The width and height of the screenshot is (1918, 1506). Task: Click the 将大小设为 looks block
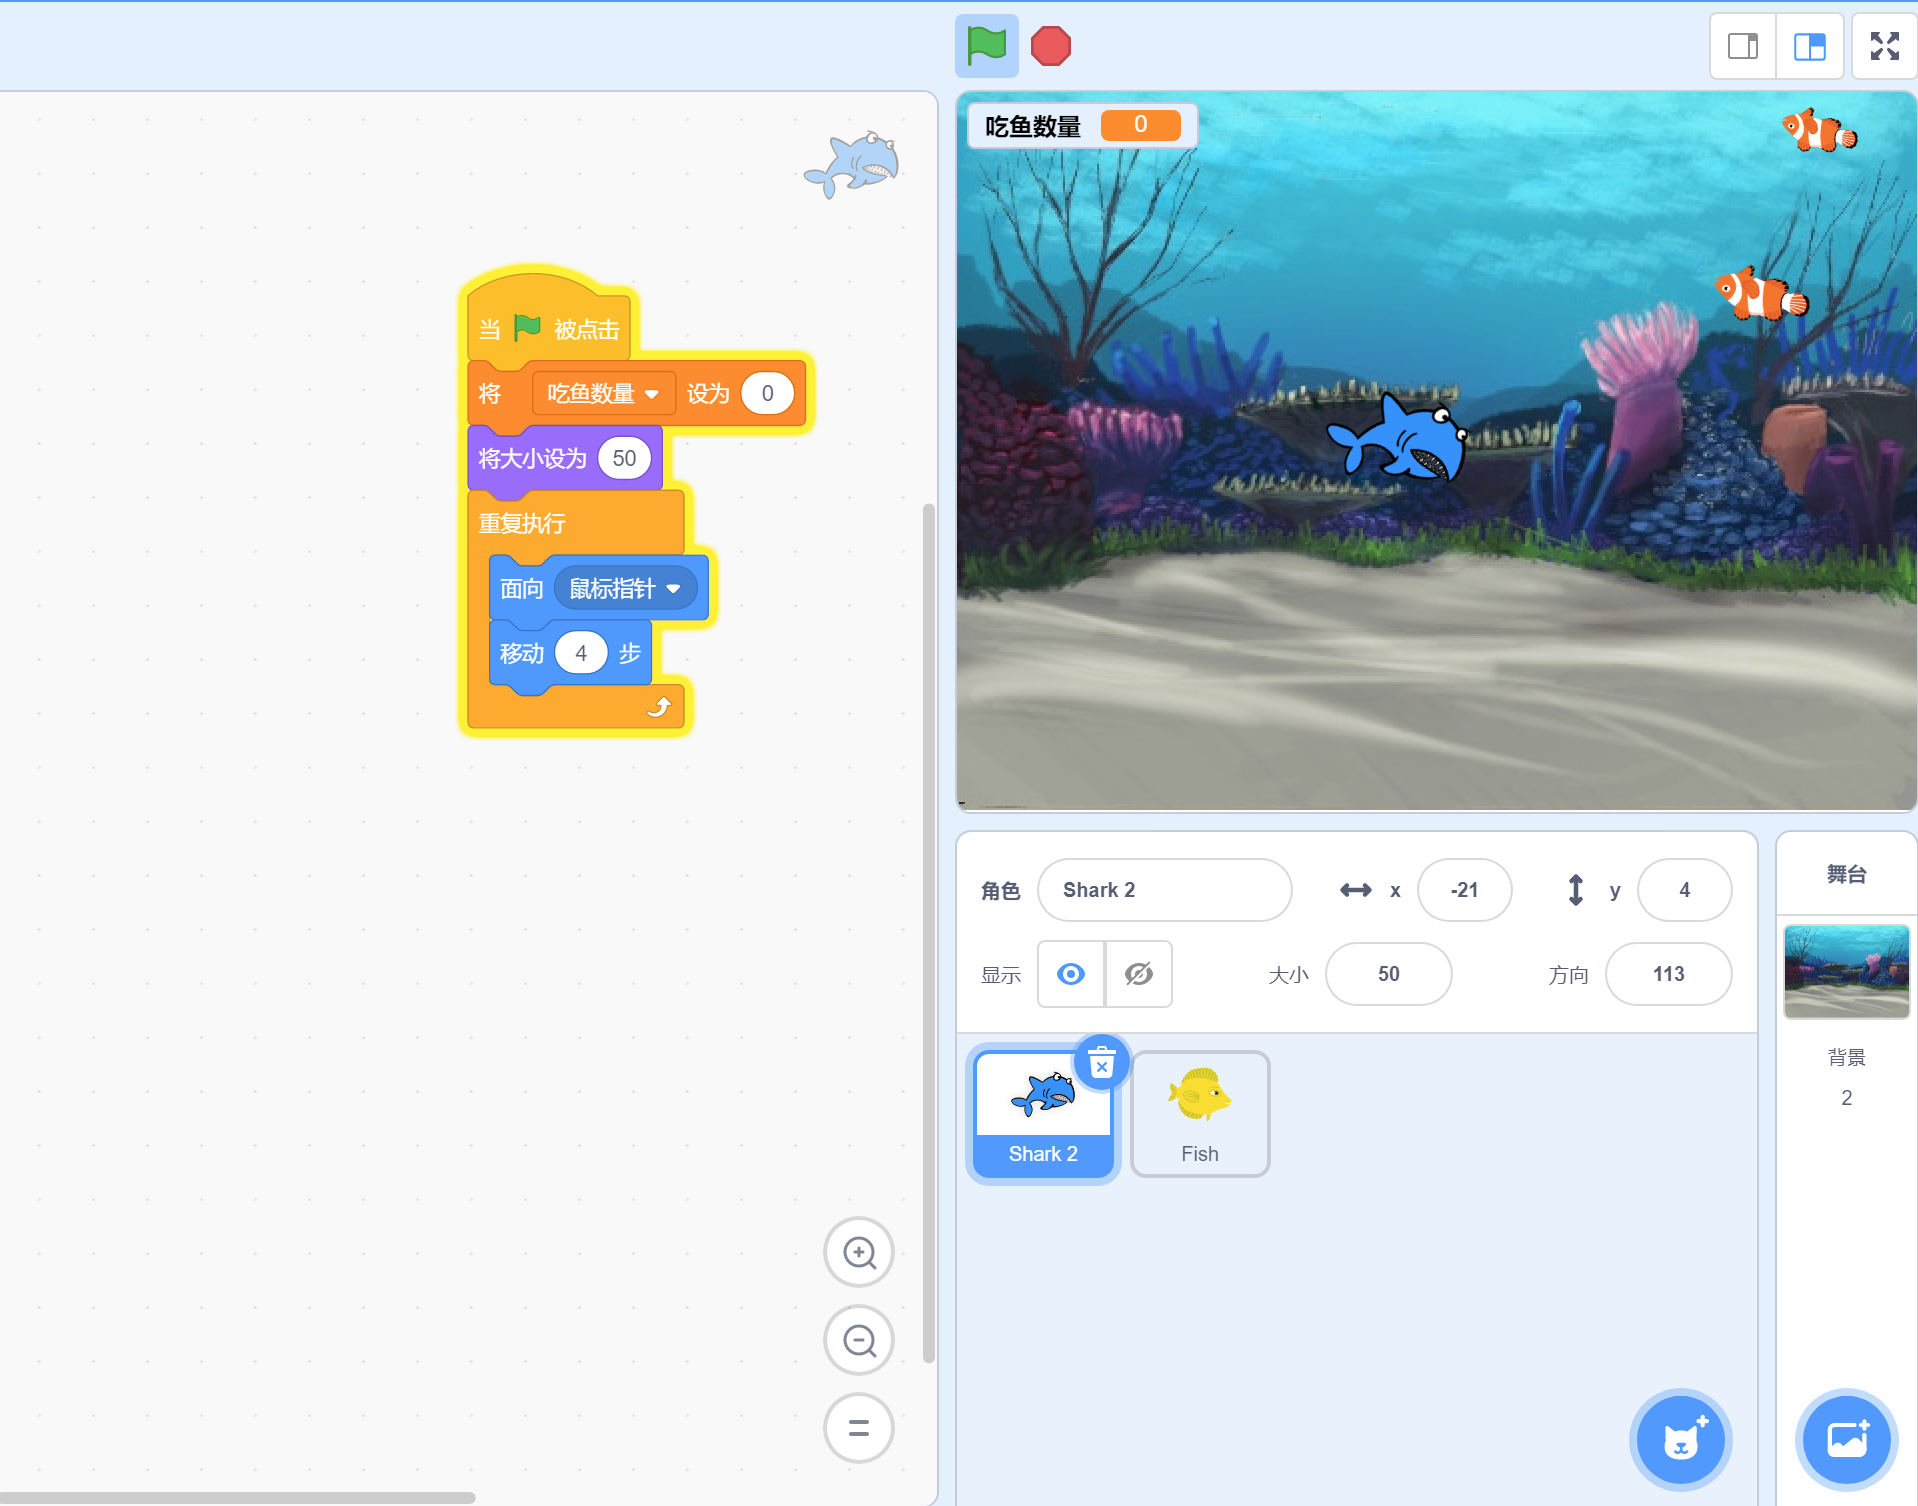pos(533,459)
